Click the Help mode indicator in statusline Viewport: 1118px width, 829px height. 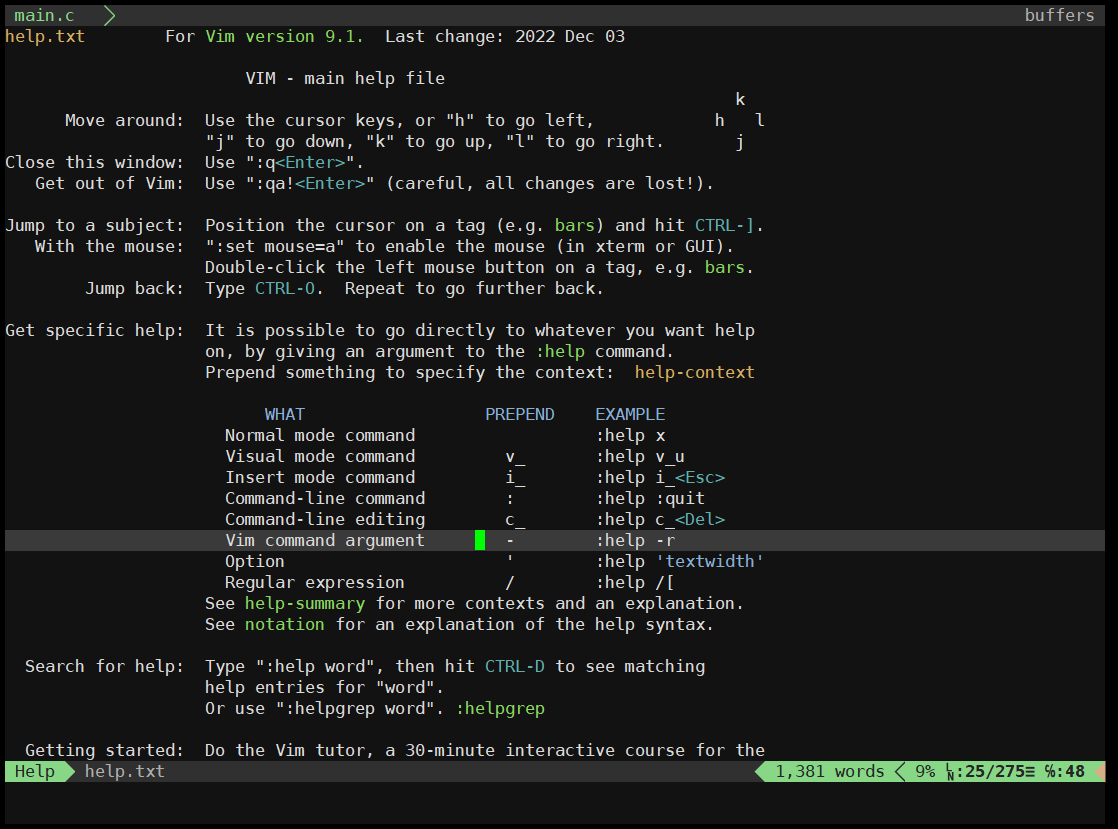tap(34, 771)
